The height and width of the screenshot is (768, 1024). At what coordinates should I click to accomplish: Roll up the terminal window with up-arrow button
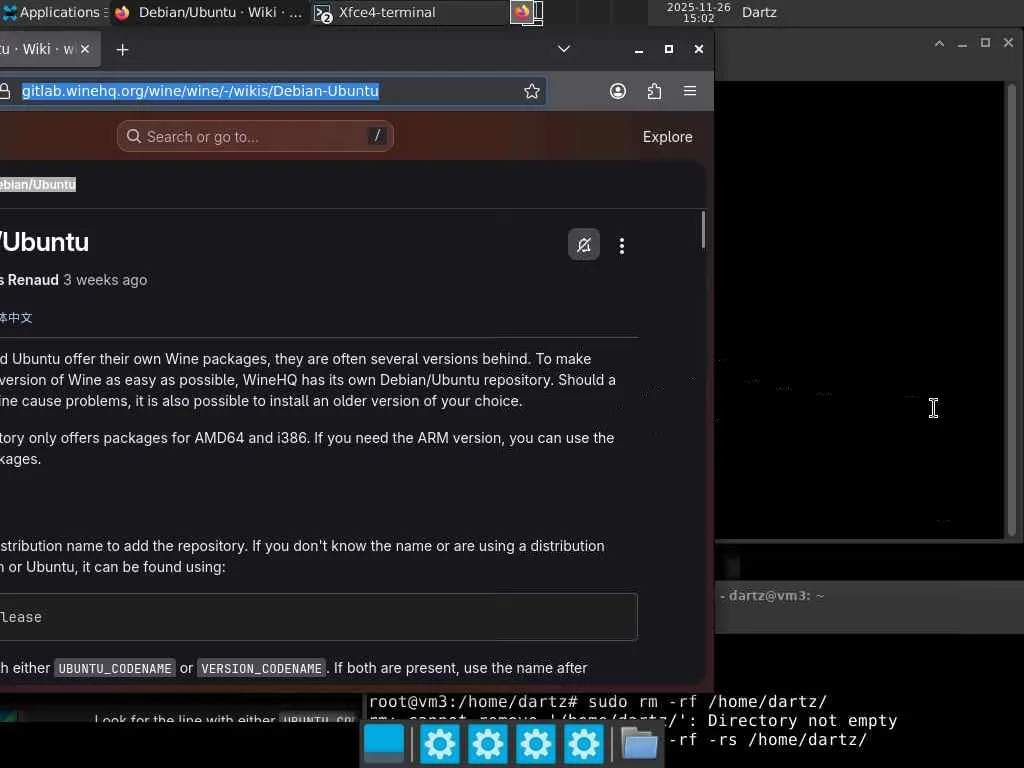coord(939,44)
